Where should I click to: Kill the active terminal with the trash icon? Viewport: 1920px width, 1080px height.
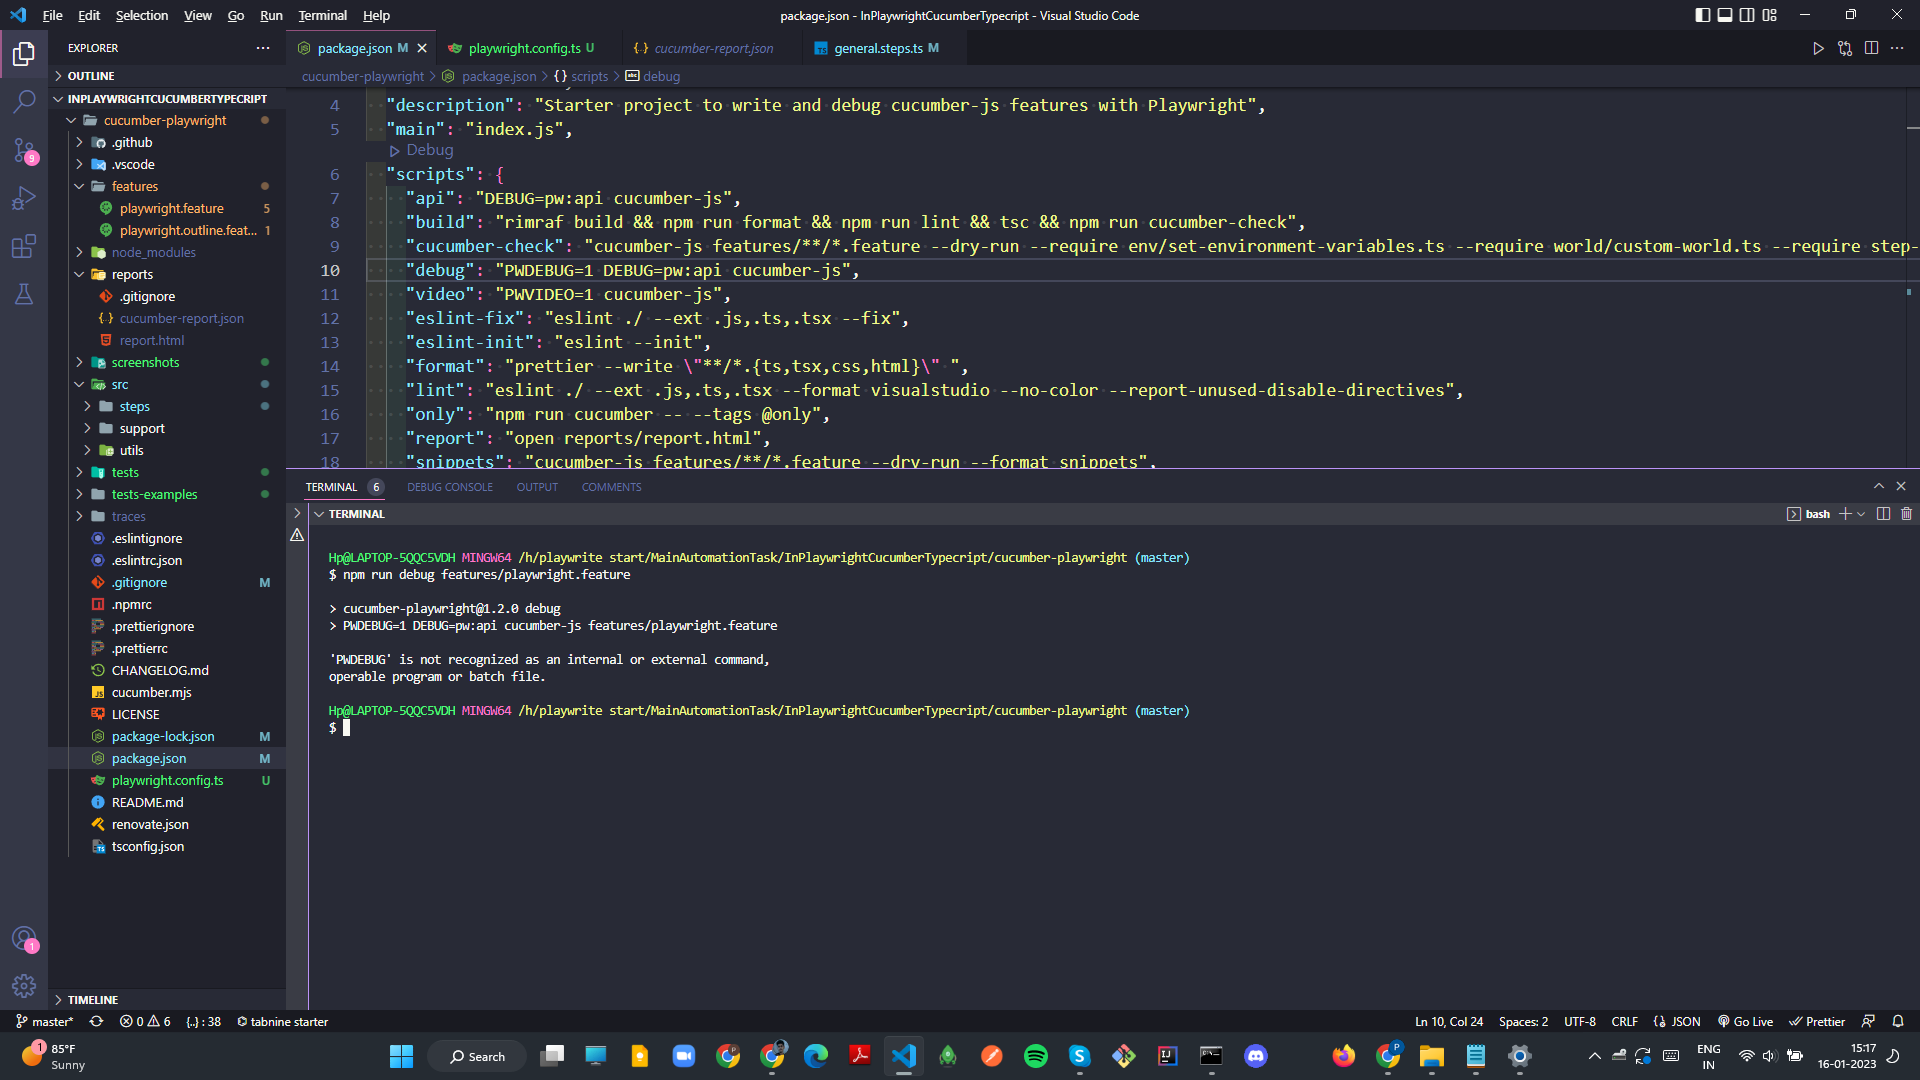point(1906,513)
